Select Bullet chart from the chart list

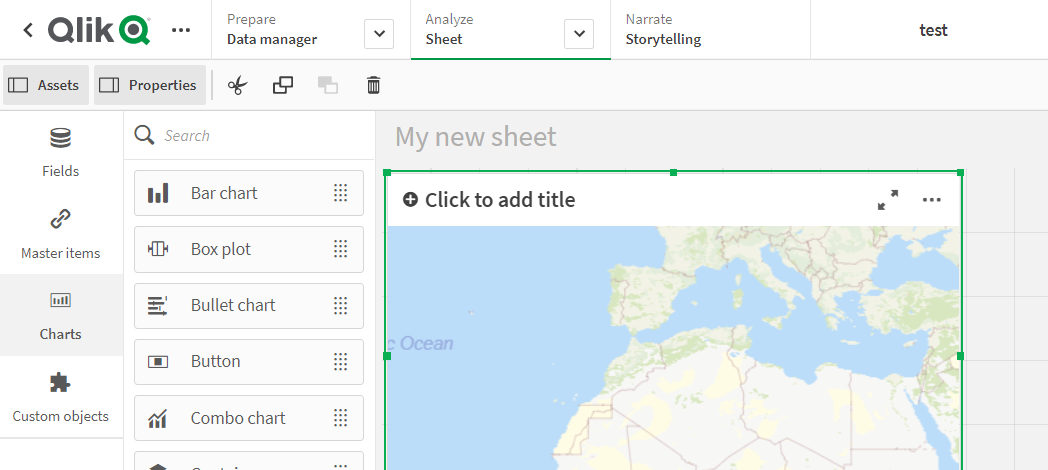249,306
